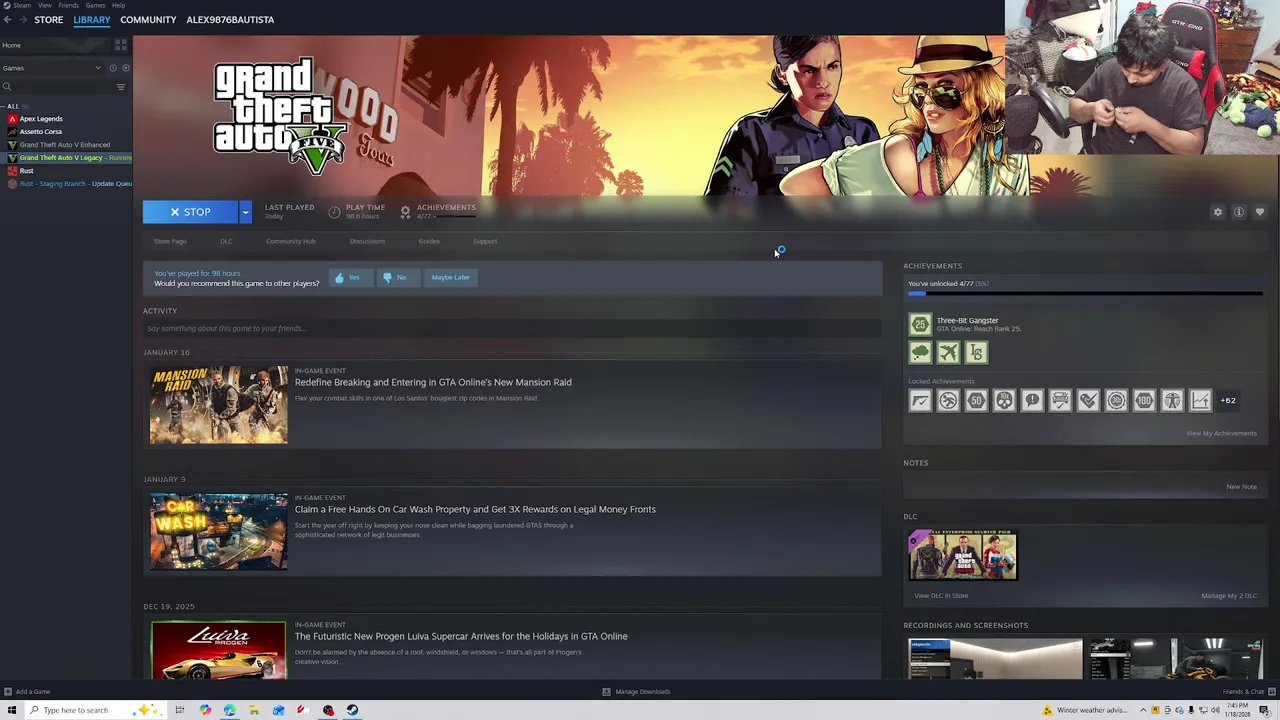Open the View menu
The width and height of the screenshot is (1280, 720).
[x=45, y=5]
